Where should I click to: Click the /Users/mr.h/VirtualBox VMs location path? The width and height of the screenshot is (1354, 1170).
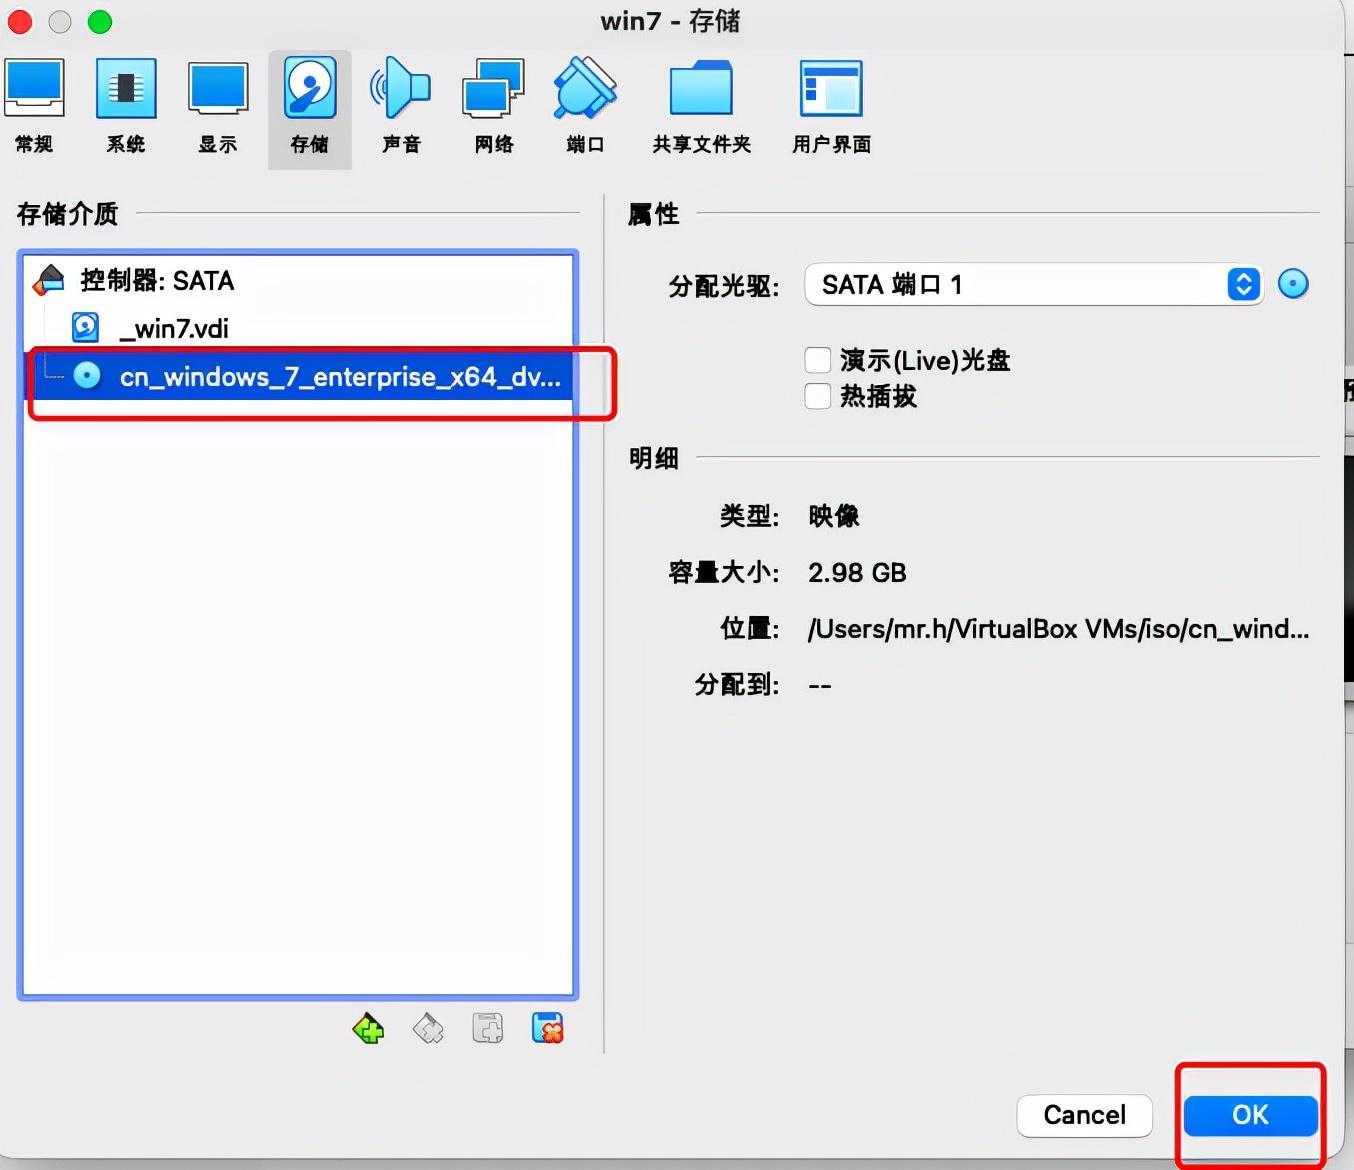[x=1058, y=629]
